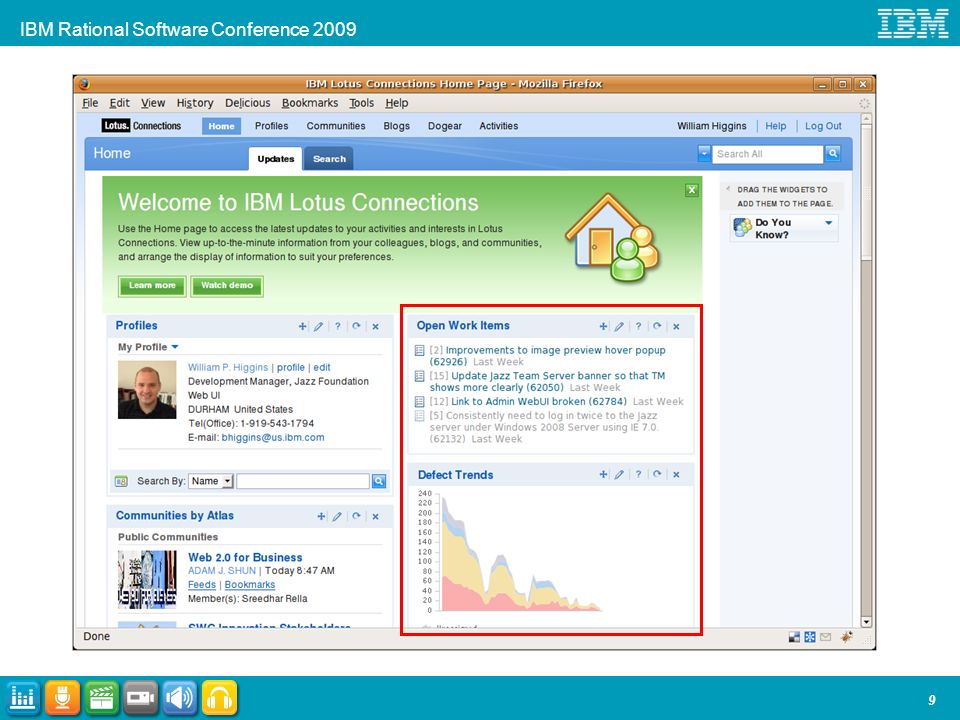Viewport: 960px width, 720px height.
Task: Click the Search All input field
Action: click(768, 154)
